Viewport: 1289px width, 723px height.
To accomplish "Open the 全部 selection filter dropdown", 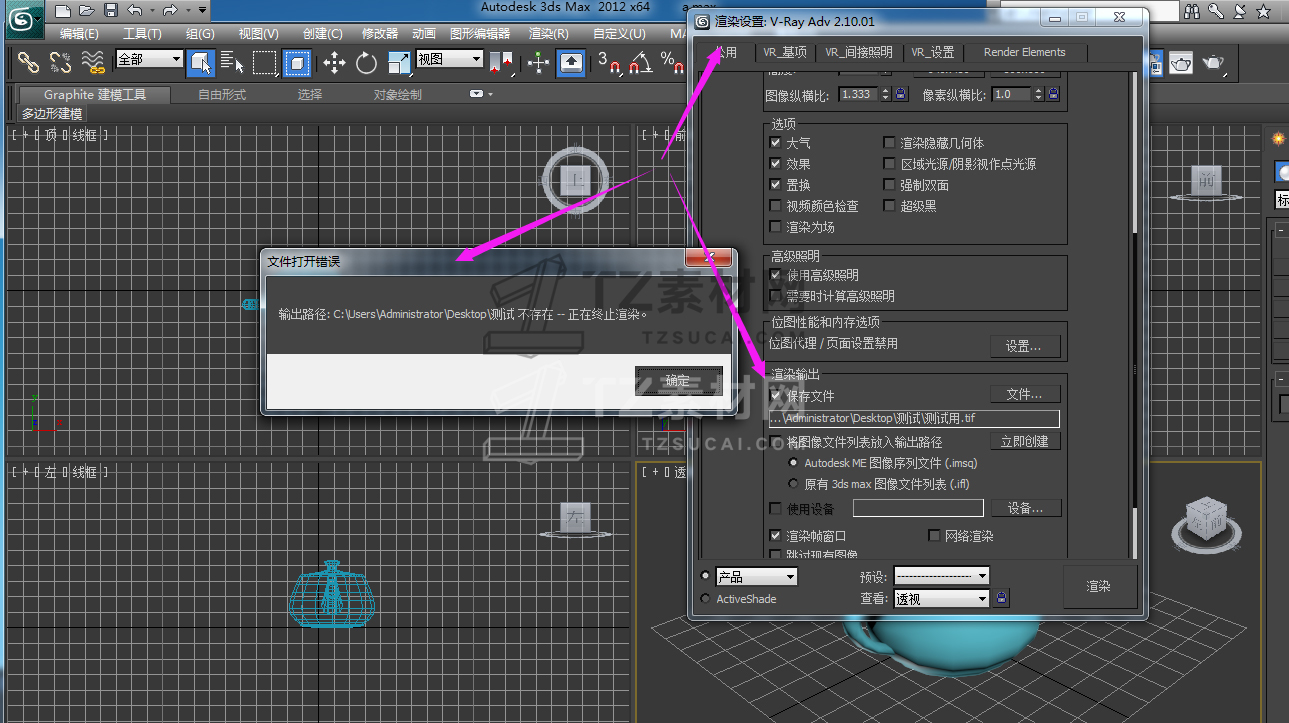I will pos(150,60).
